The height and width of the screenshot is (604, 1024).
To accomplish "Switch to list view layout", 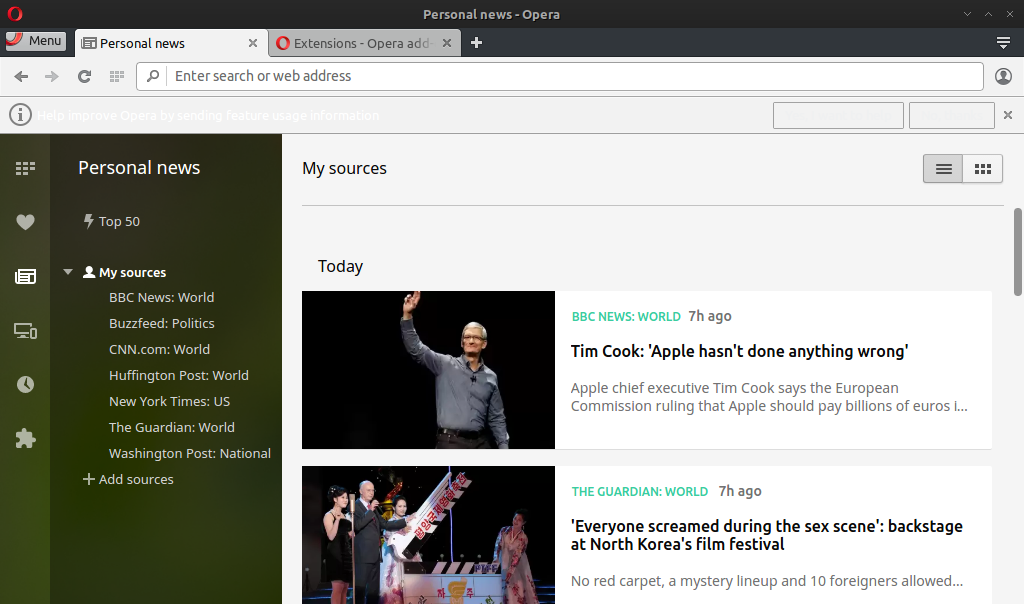I will pyautogui.click(x=943, y=169).
